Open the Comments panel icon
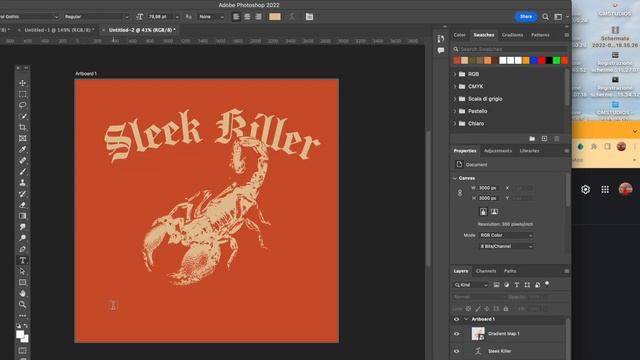This screenshot has width=640, height=360. click(441, 51)
